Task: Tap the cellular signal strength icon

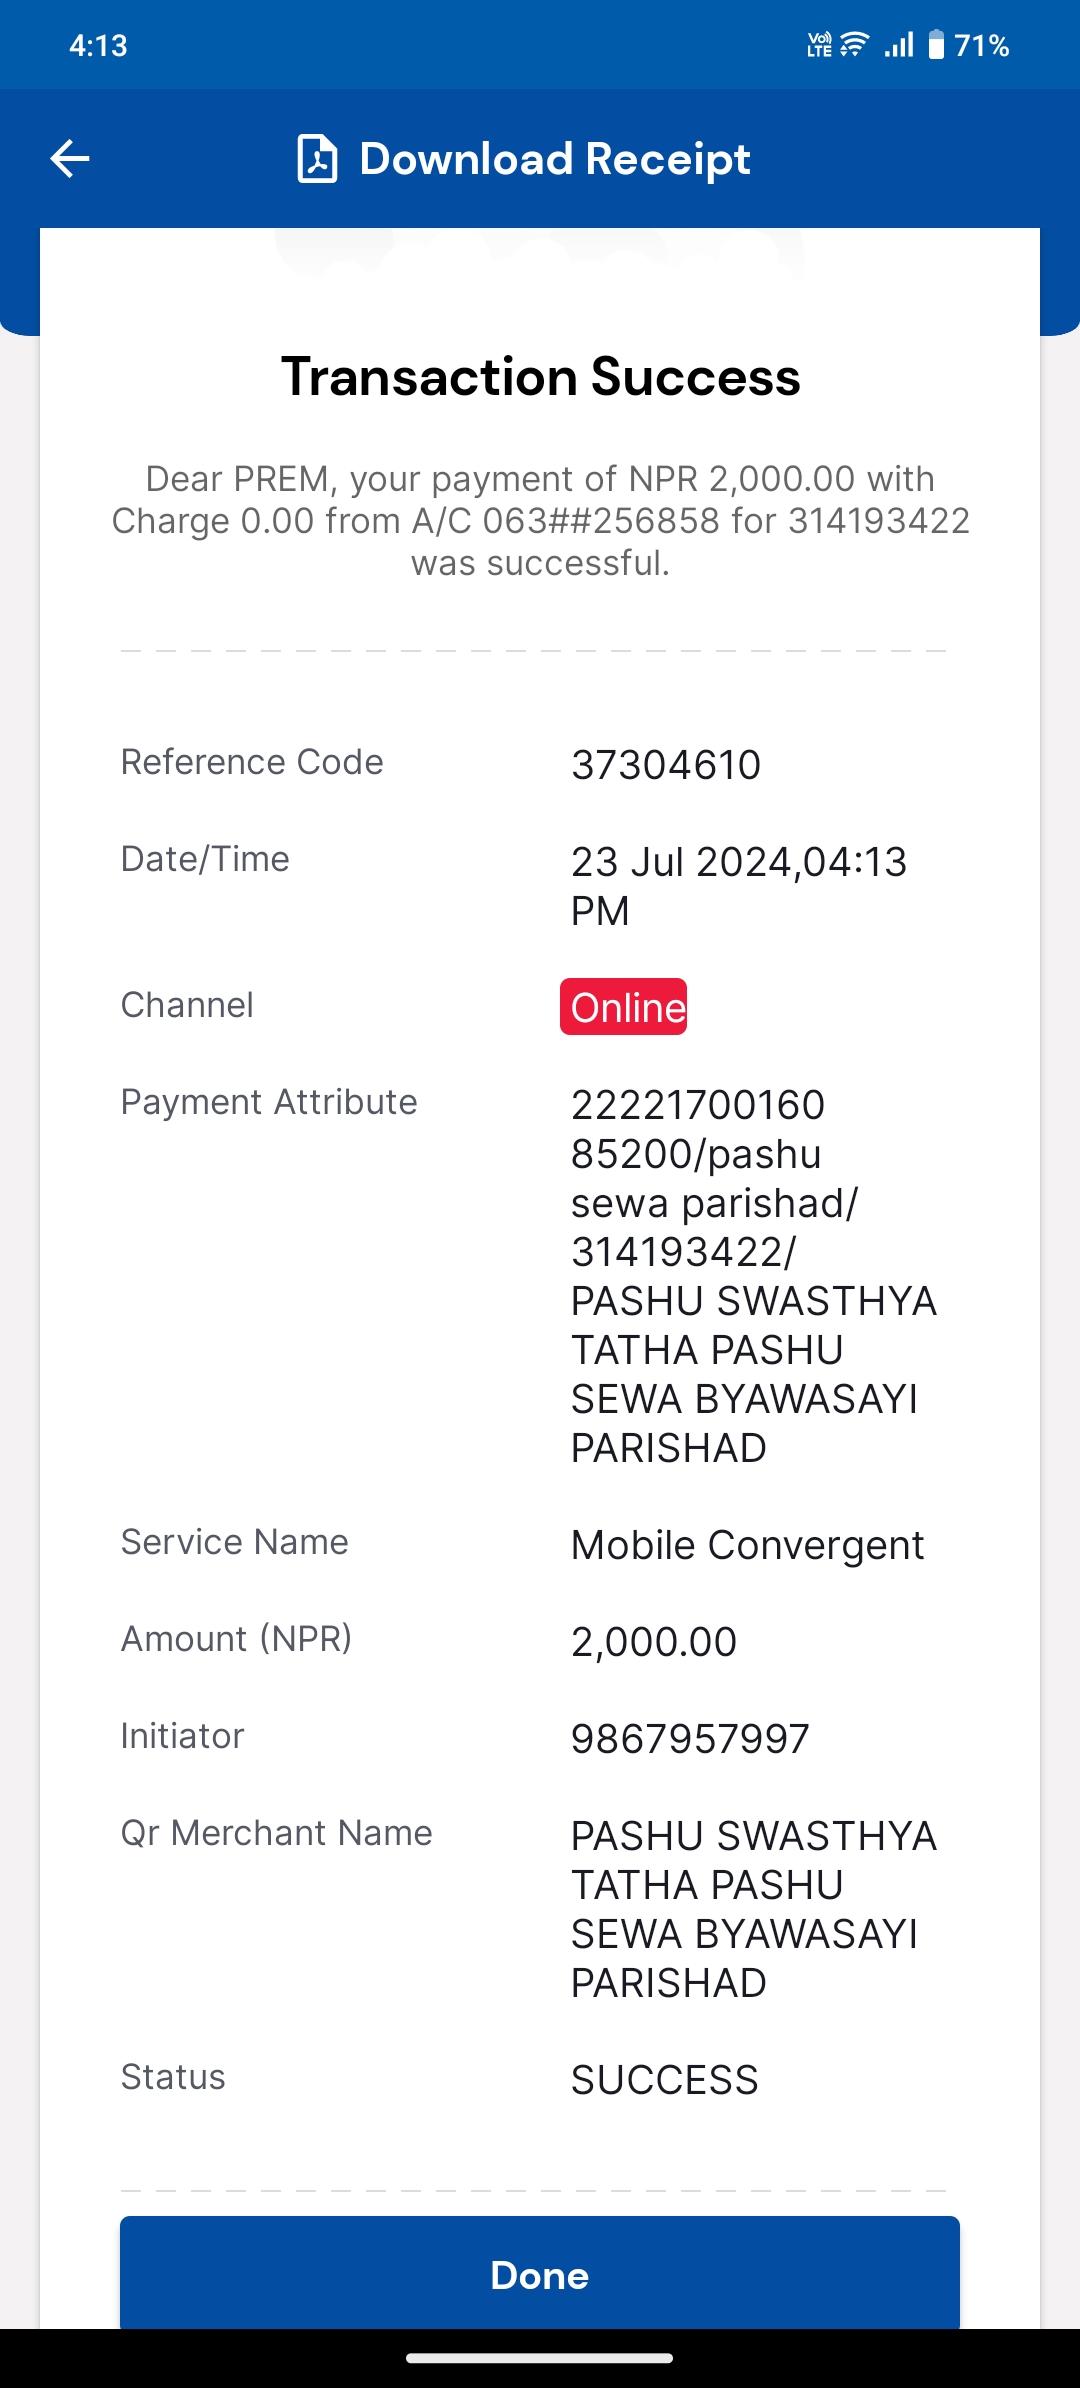Action: click(x=899, y=45)
